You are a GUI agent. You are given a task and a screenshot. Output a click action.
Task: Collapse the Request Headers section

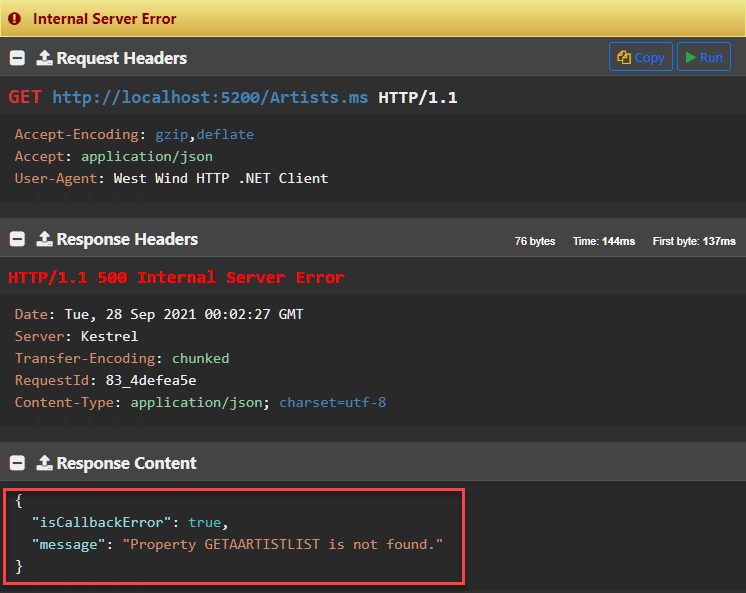pyautogui.click(x=17, y=58)
